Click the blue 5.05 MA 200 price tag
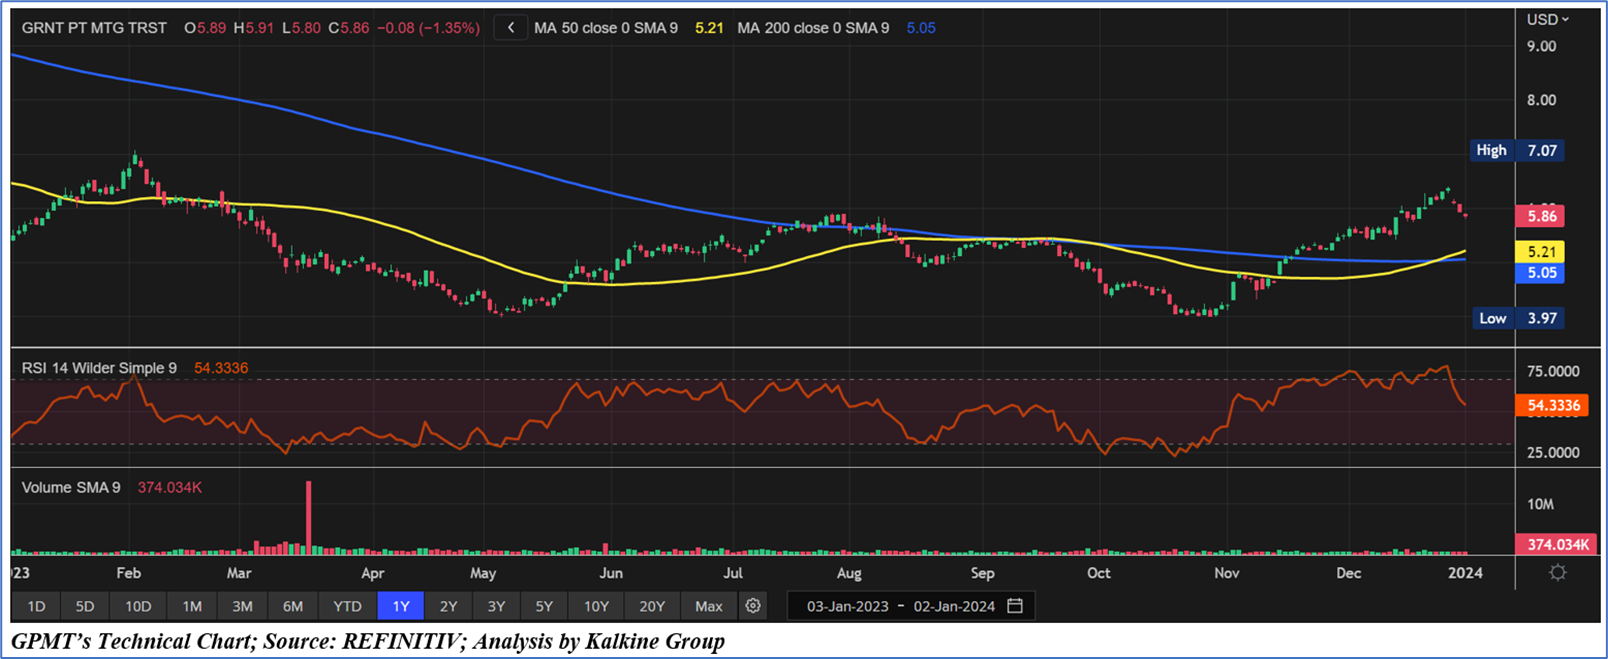The height and width of the screenshot is (659, 1608). point(1541,273)
